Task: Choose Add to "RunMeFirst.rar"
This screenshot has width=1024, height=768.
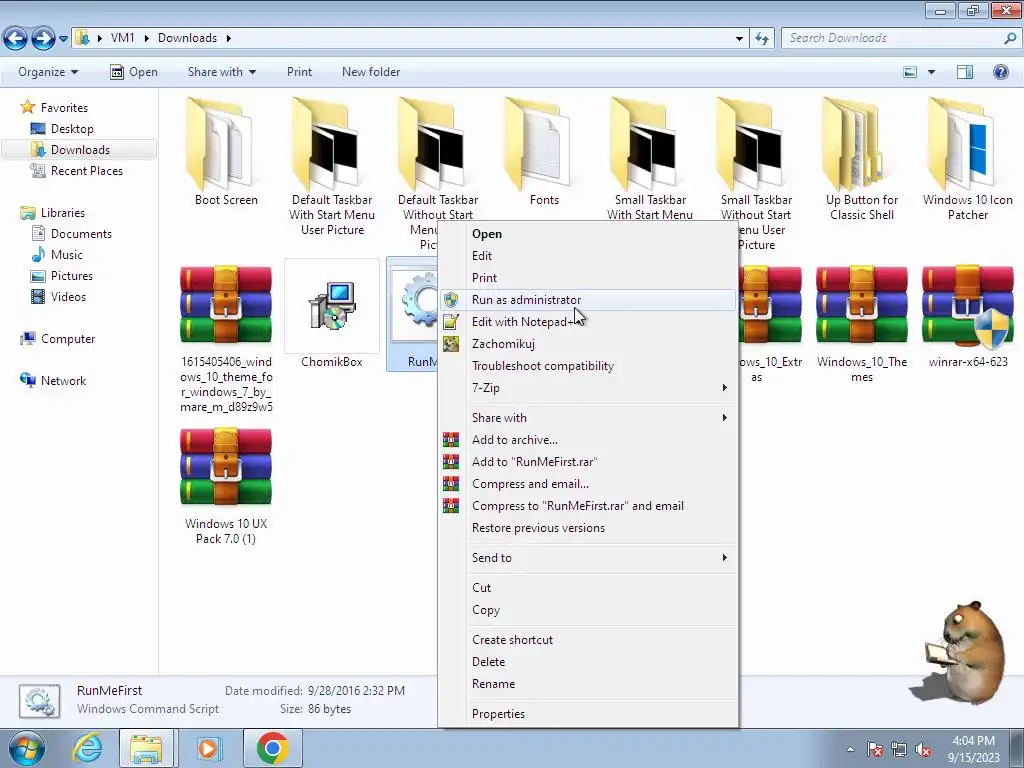Action: [588, 462]
